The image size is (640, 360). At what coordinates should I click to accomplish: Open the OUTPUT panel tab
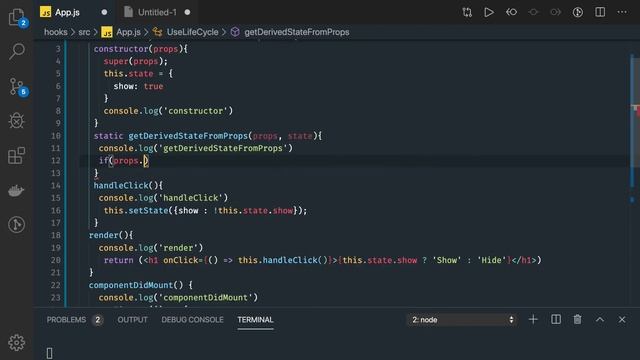coord(132,320)
